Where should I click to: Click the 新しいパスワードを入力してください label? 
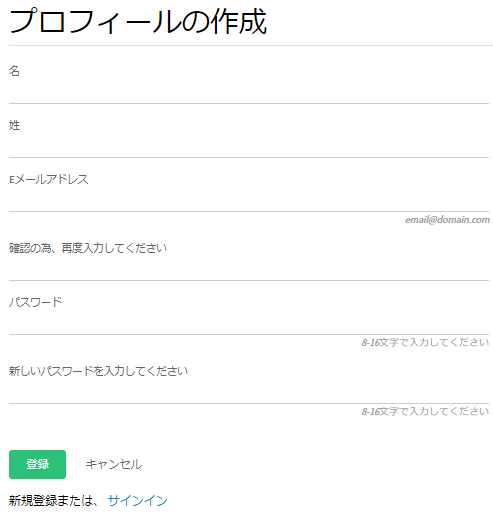click(98, 371)
